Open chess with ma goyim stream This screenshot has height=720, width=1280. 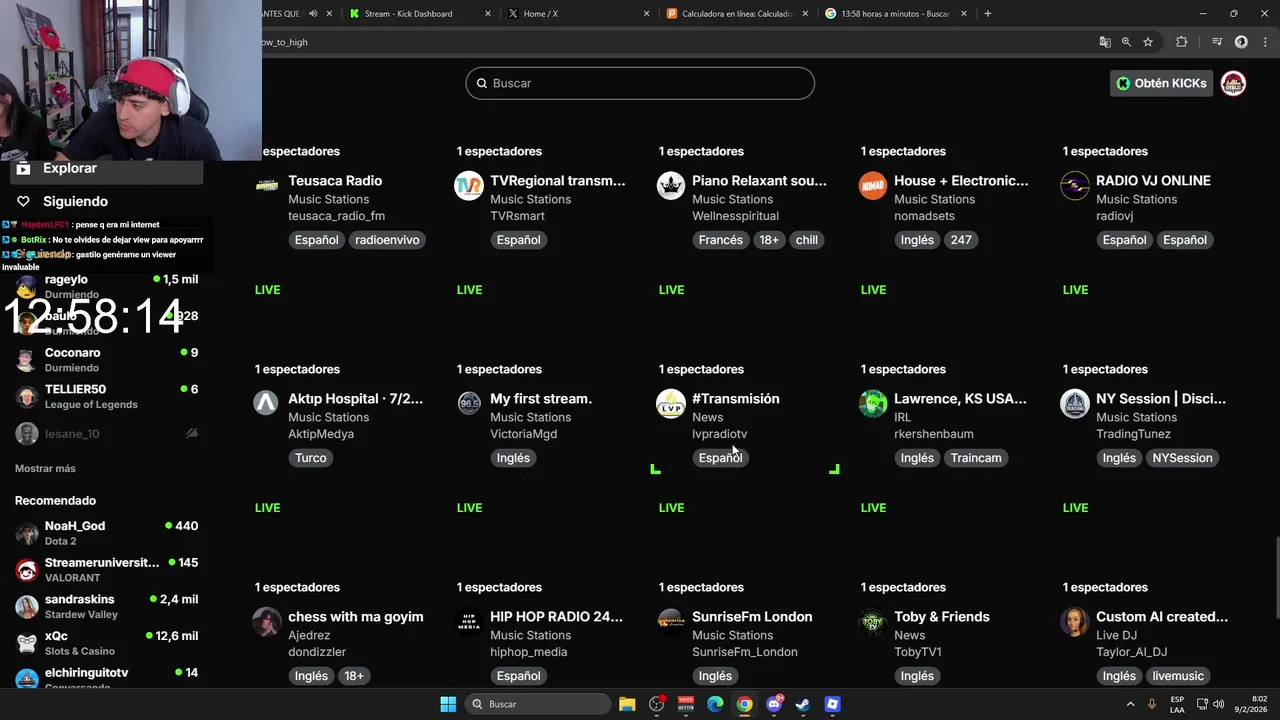coord(355,616)
